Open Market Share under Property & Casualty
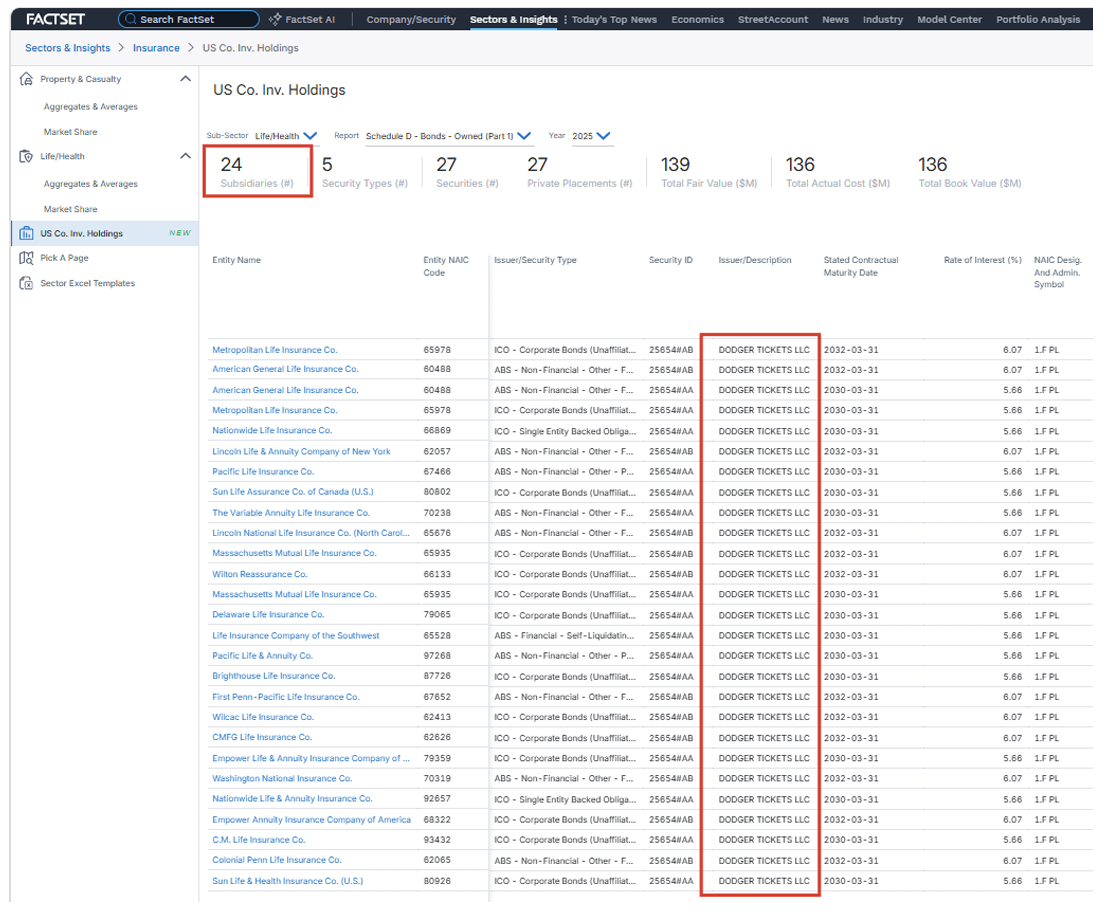The image size is (1102, 911). [70, 132]
